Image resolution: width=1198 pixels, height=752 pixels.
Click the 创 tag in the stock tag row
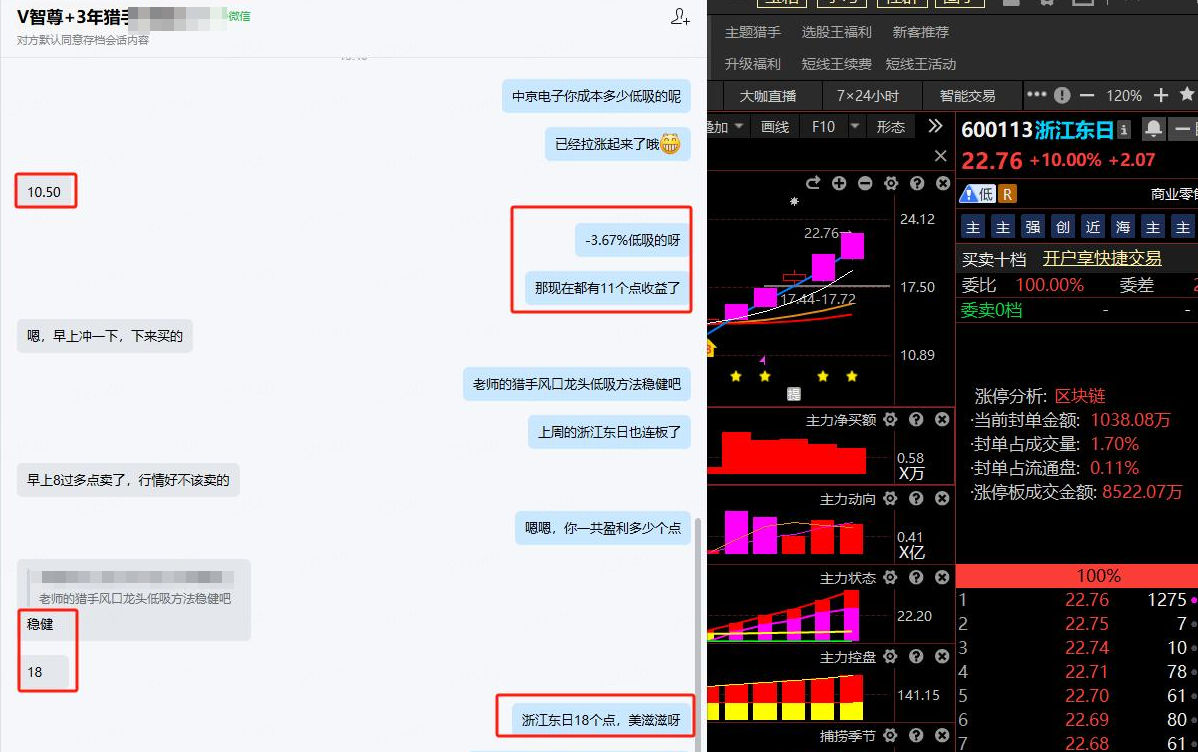click(x=1063, y=227)
